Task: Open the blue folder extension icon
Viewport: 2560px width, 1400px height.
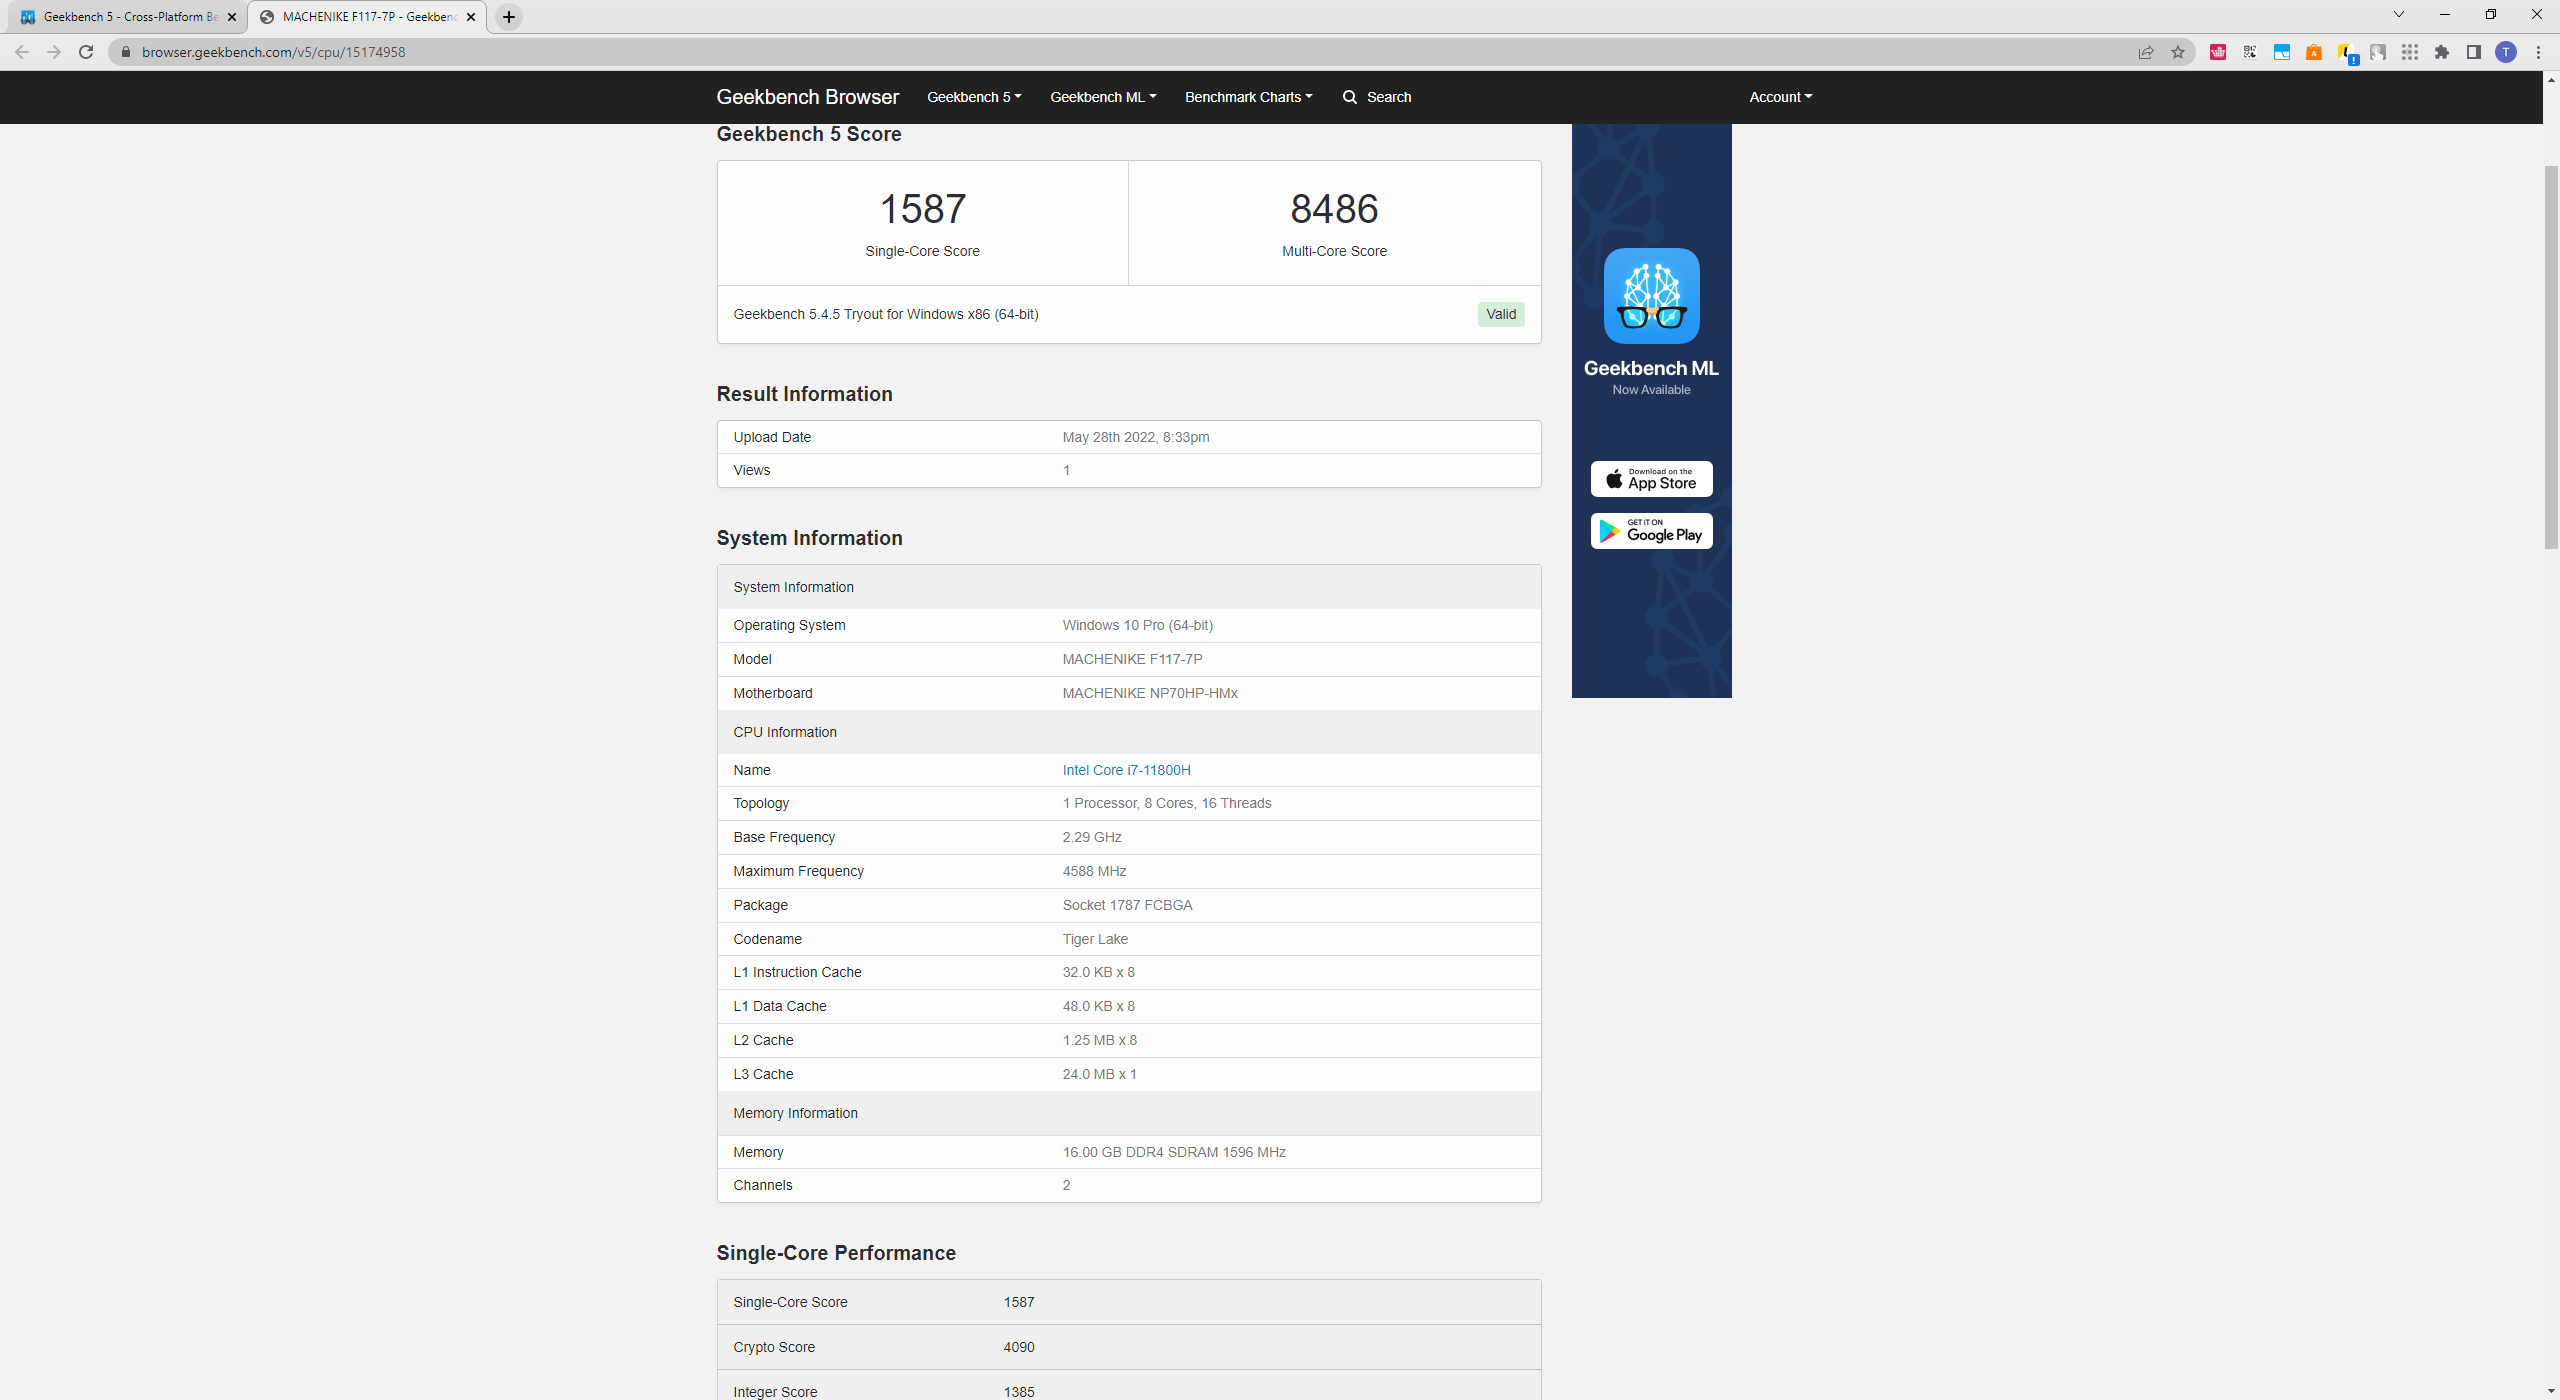Action: pos(2282,52)
